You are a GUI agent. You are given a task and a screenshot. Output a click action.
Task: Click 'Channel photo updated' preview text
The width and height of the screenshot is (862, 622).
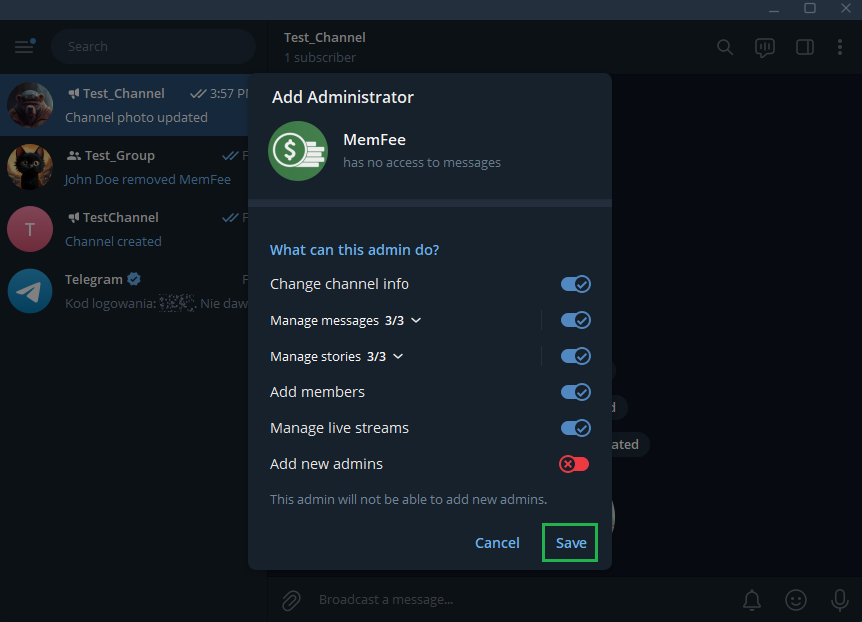[x=136, y=118]
